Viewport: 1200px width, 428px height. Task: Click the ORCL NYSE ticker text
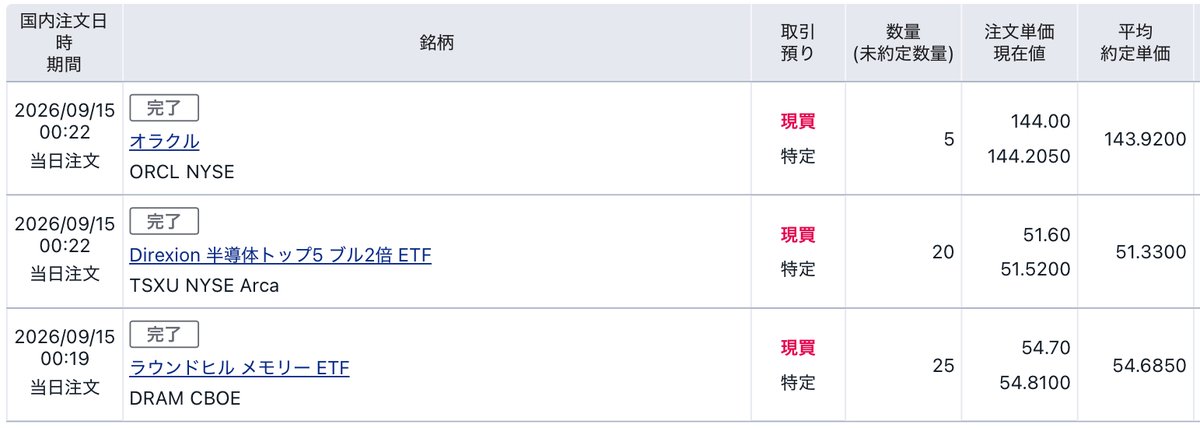pos(182,172)
